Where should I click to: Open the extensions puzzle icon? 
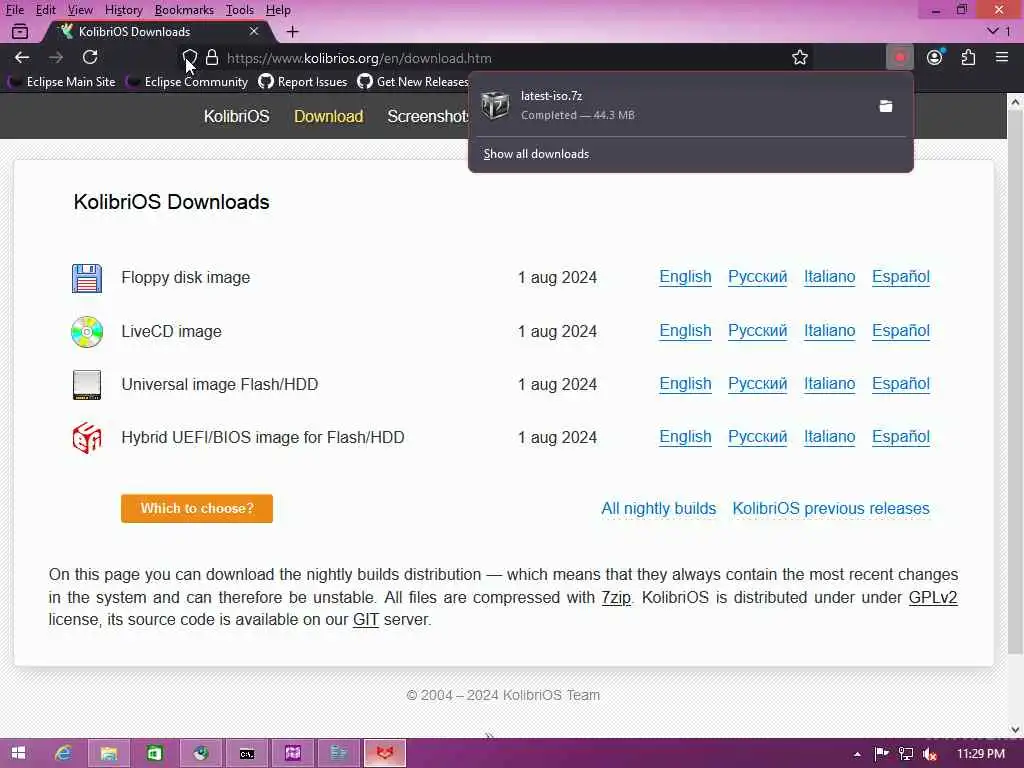pos(968,57)
